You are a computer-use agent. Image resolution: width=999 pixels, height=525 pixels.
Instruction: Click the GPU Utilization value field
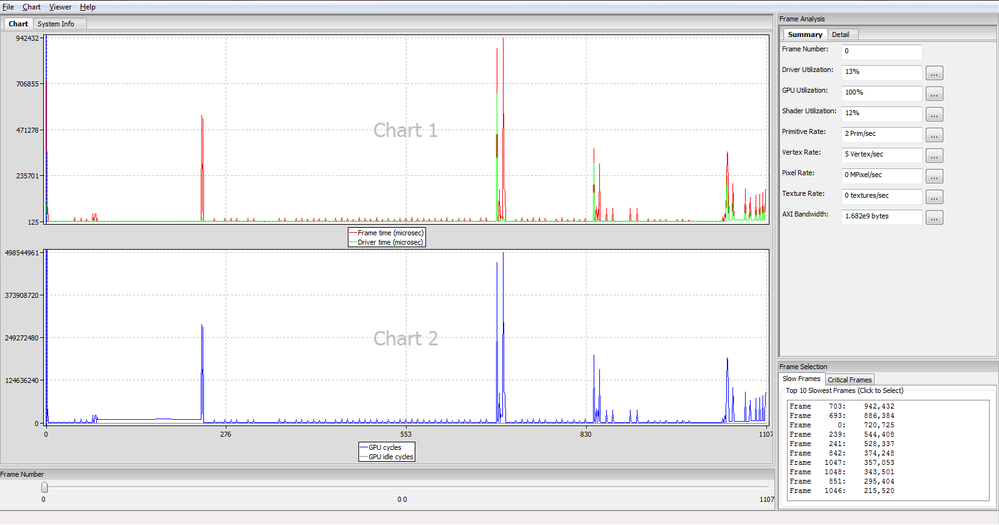(x=882, y=93)
